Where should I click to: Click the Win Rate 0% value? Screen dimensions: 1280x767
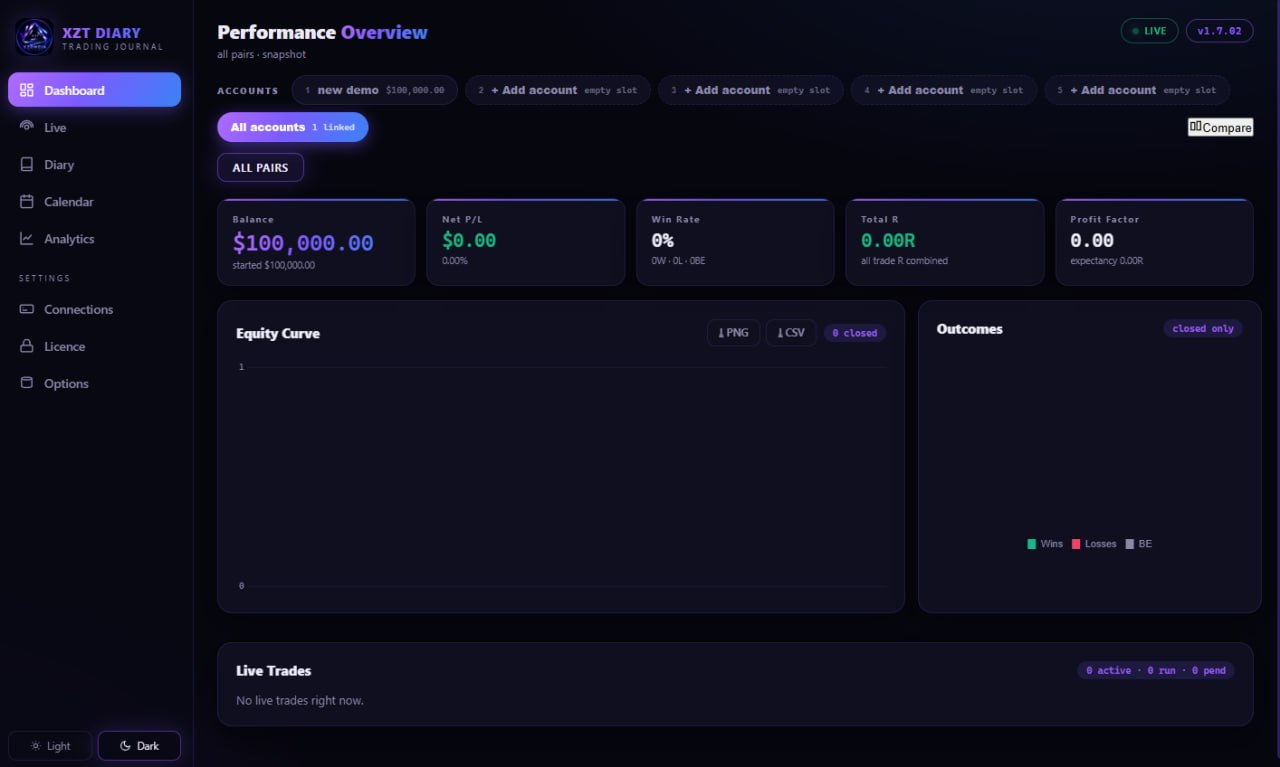click(x=662, y=240)
